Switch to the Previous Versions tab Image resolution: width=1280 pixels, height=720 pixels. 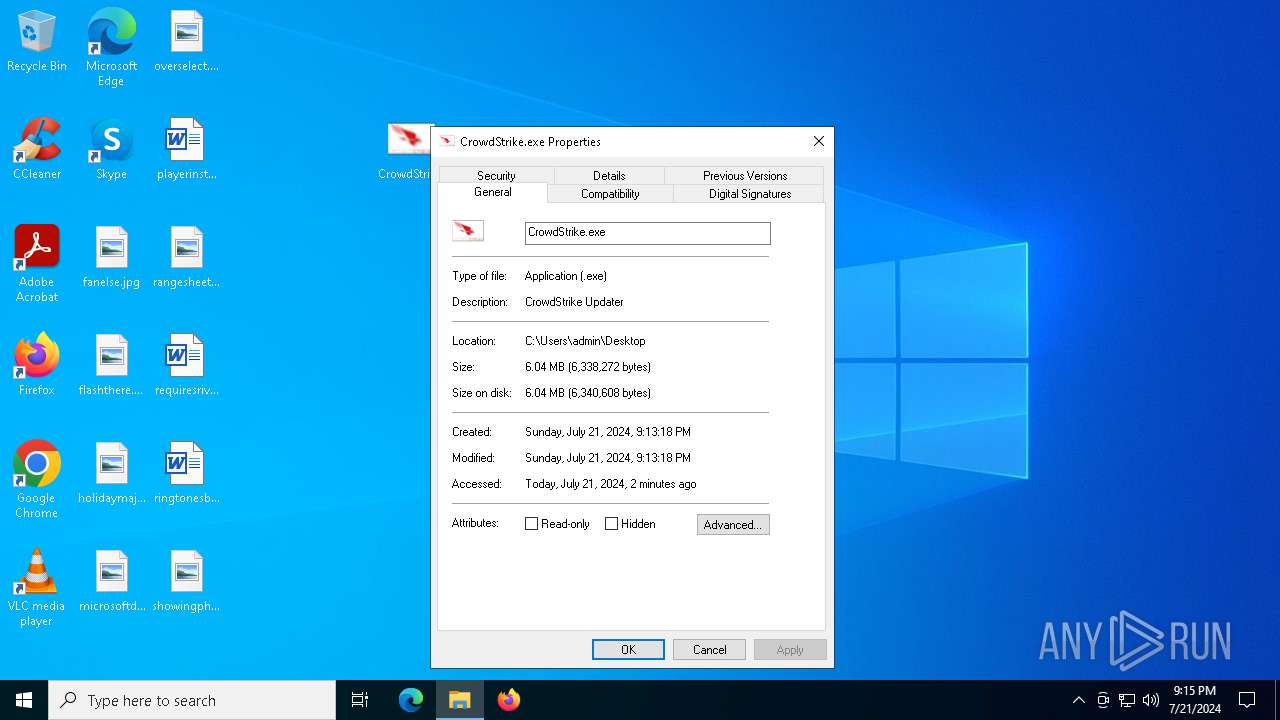pos(745,175)
